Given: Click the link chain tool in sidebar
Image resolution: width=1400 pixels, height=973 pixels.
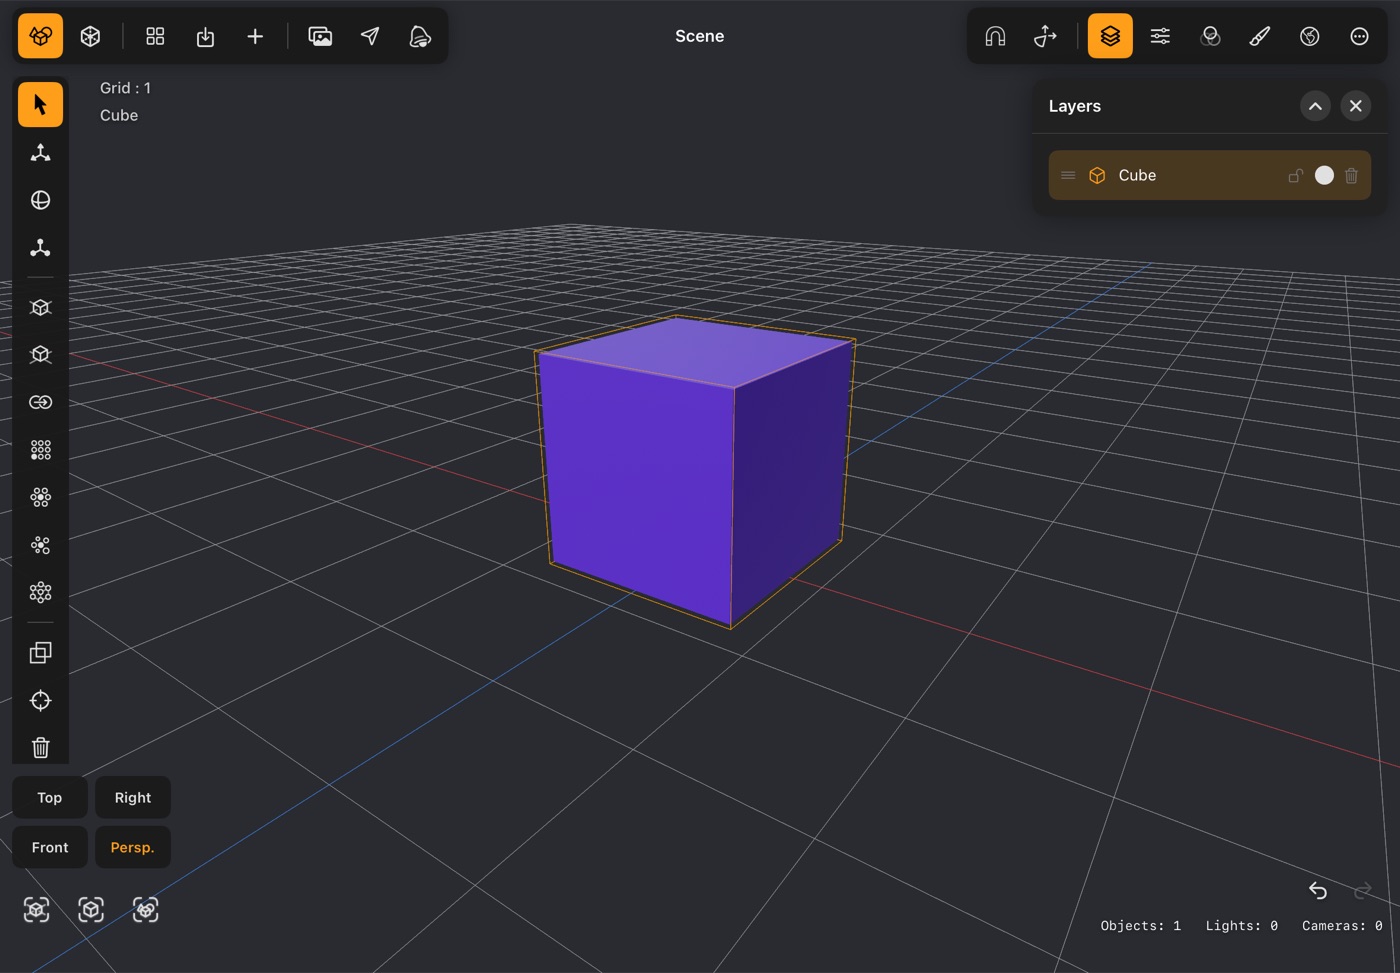Looking at the screenshot, I should click(40, 402).
